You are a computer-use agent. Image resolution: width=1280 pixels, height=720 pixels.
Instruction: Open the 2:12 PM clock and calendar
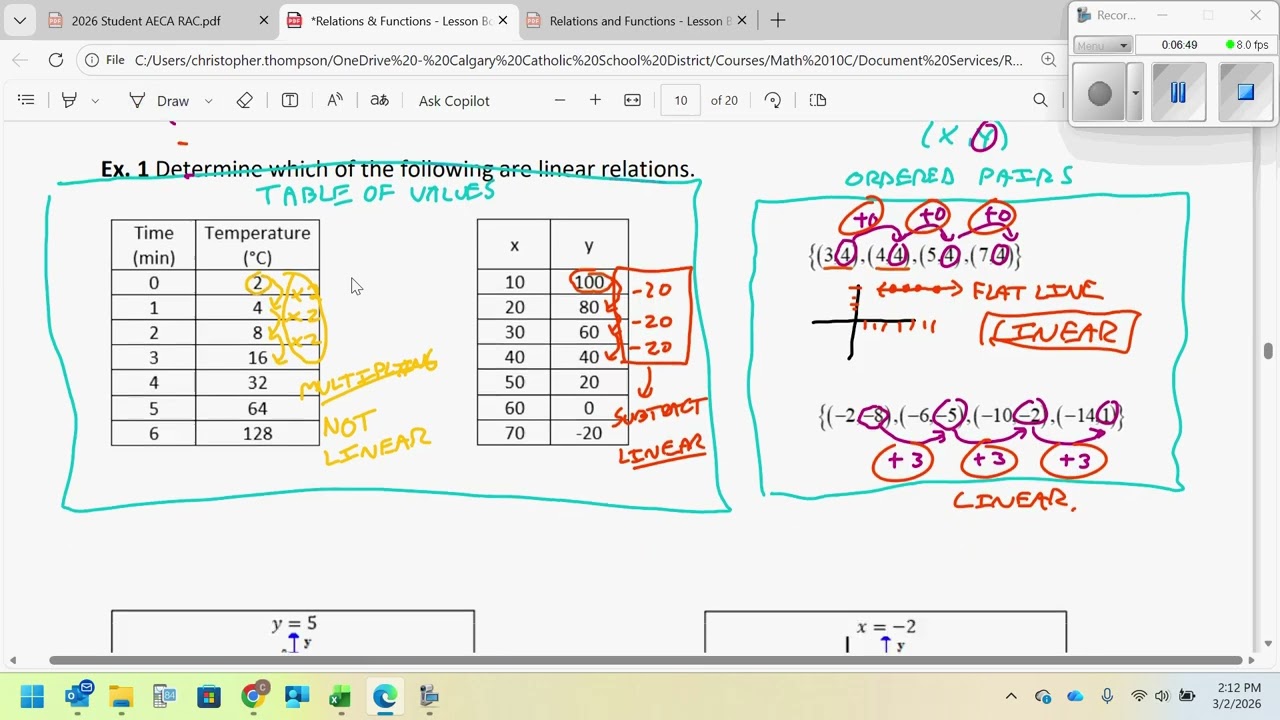click(1240, 696)
